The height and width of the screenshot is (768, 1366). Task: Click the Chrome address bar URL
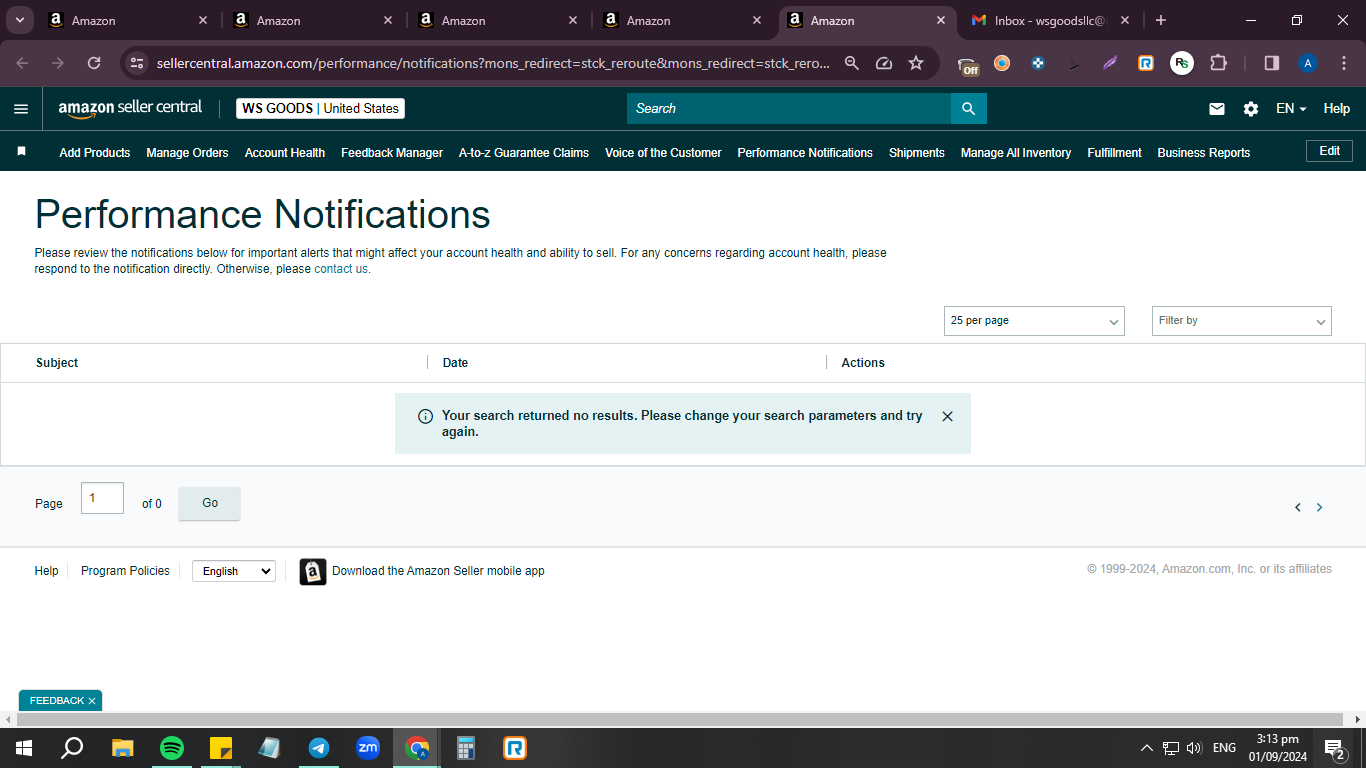pyautogui.click(x=493, y=63)
